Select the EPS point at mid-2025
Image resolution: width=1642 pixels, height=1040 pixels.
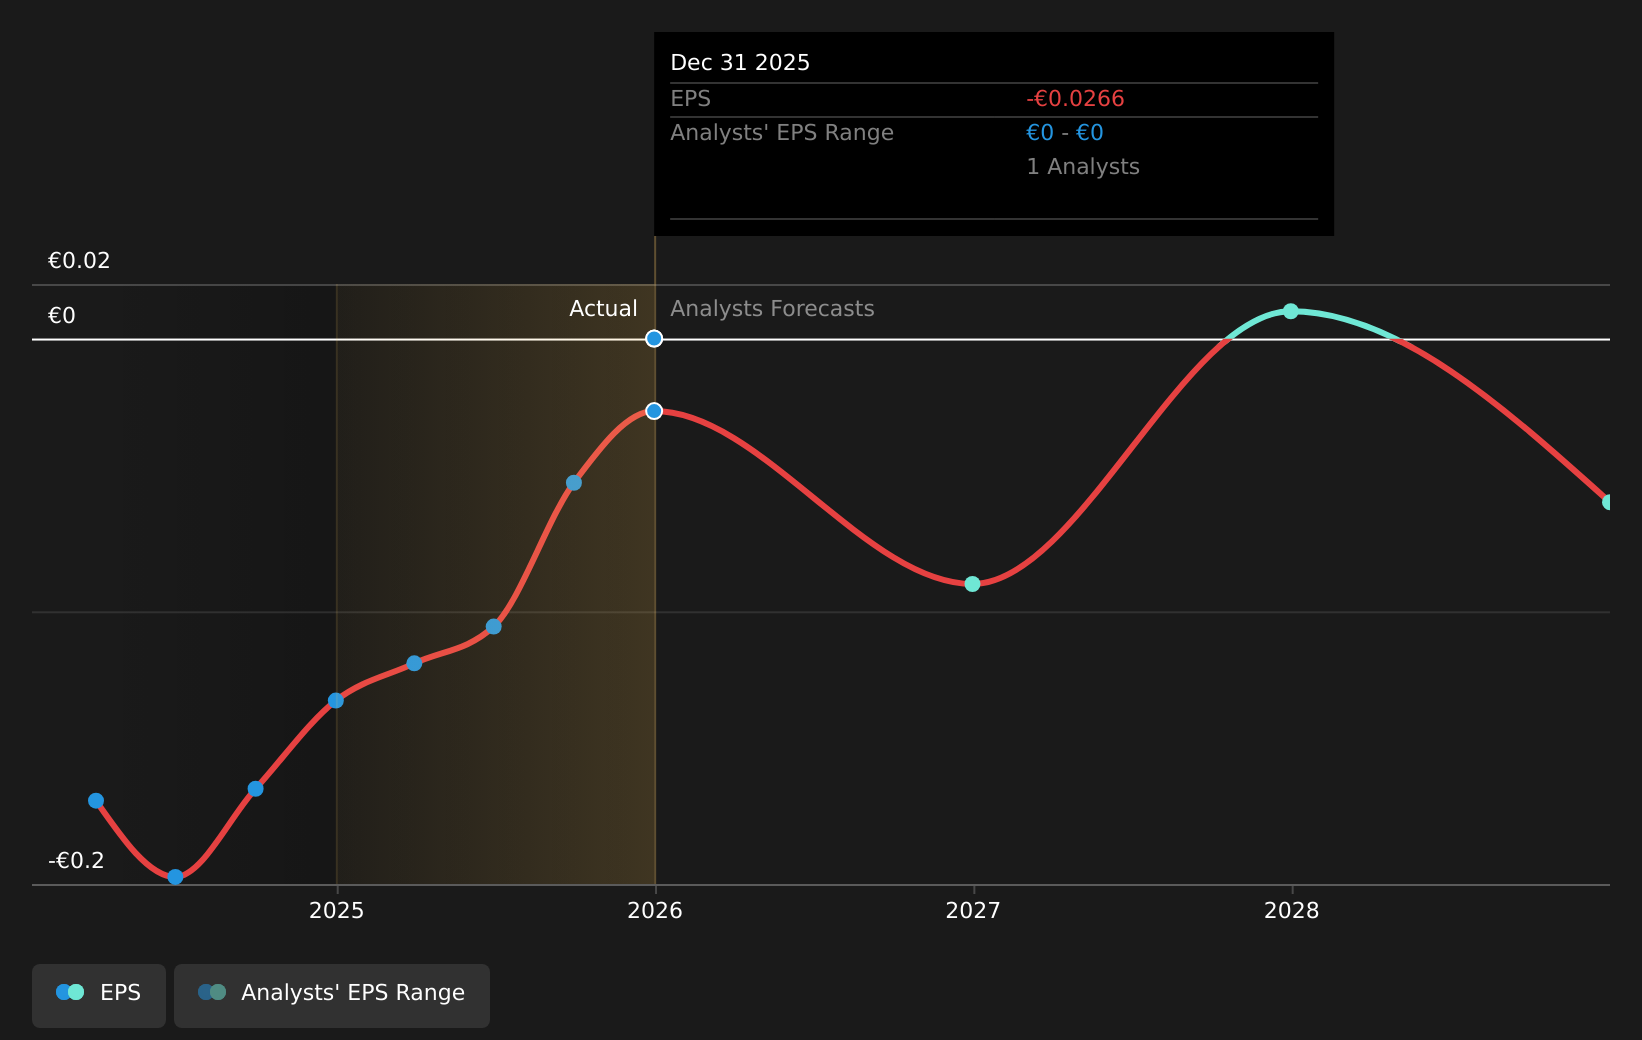pos(494,627)
